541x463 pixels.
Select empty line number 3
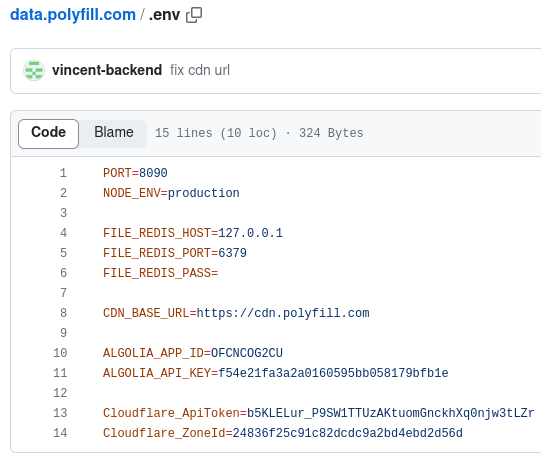[x=63, y=213]
